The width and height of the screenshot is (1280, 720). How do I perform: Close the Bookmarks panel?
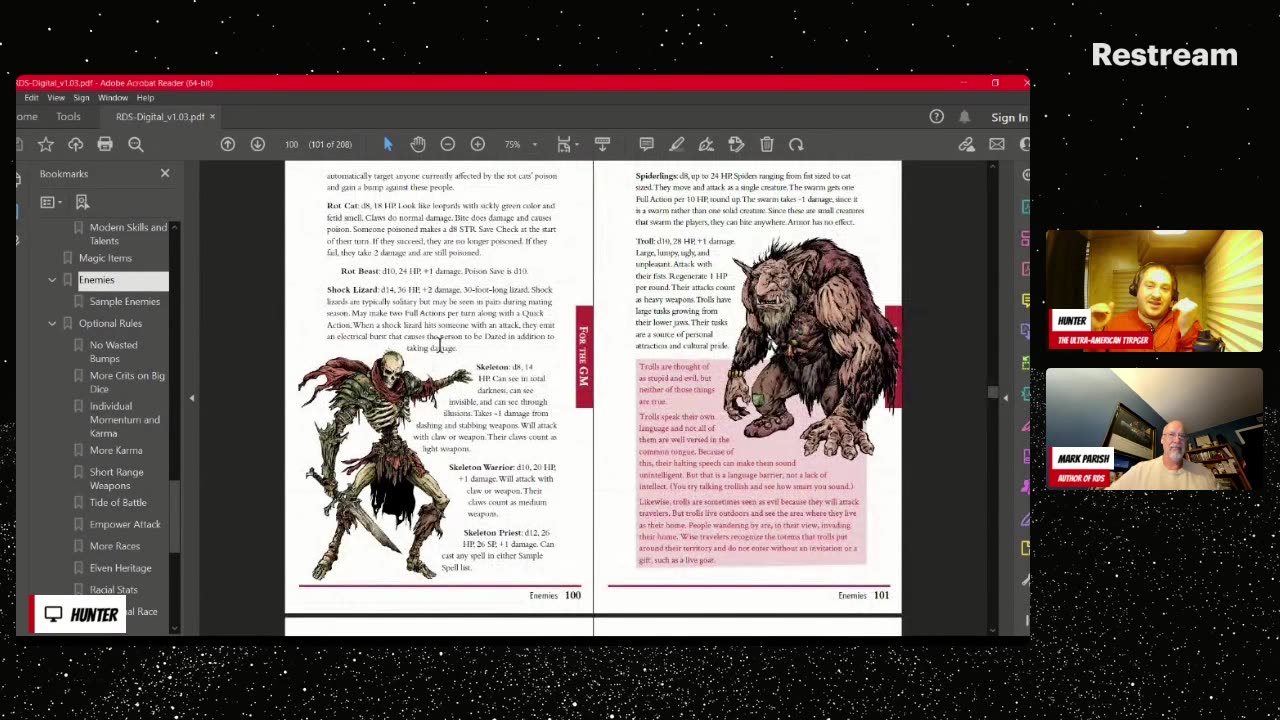(x=165, y=174)
